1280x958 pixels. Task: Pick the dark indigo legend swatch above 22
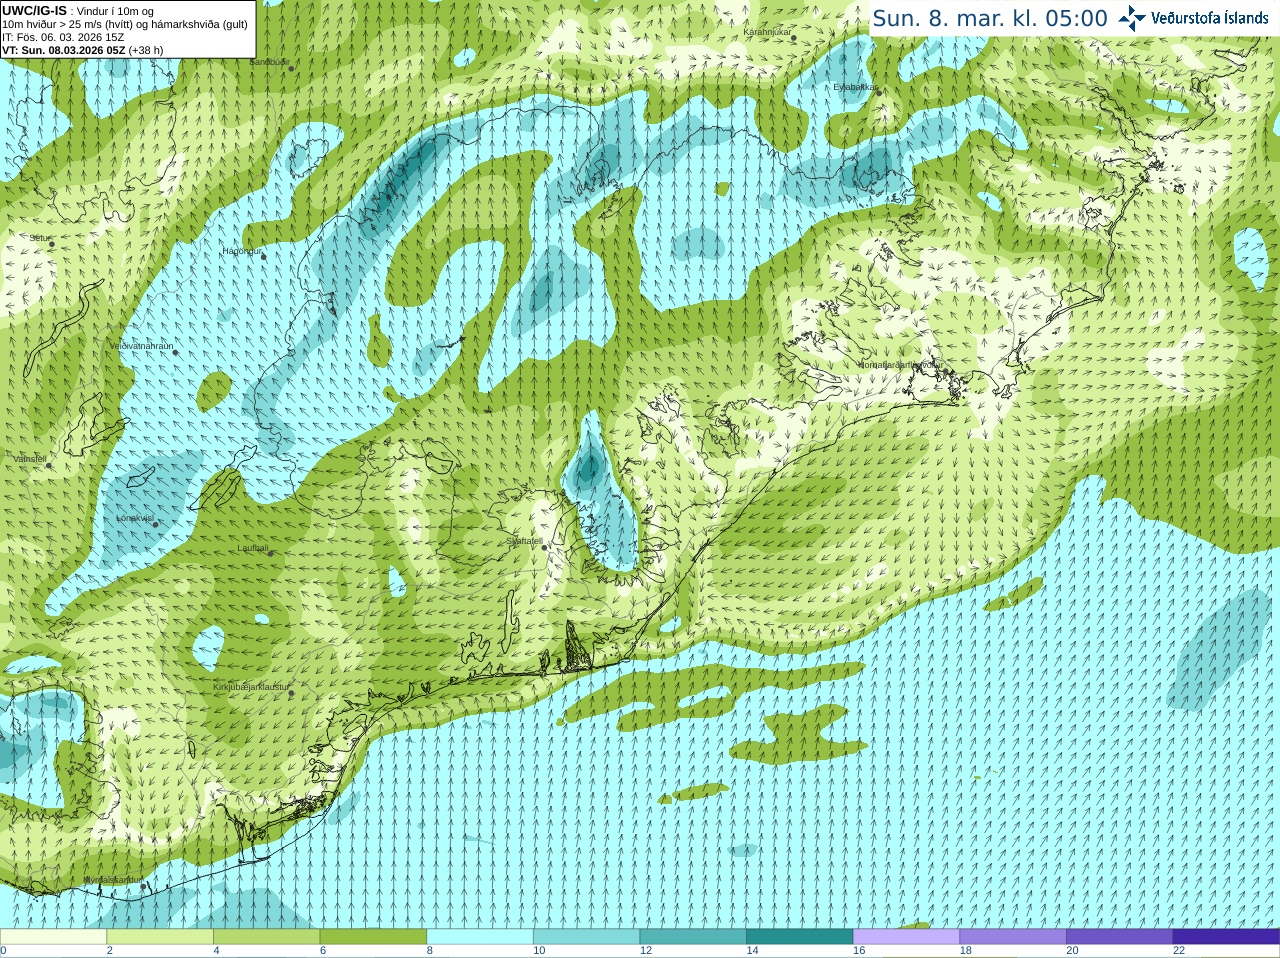click(1226, 937)
